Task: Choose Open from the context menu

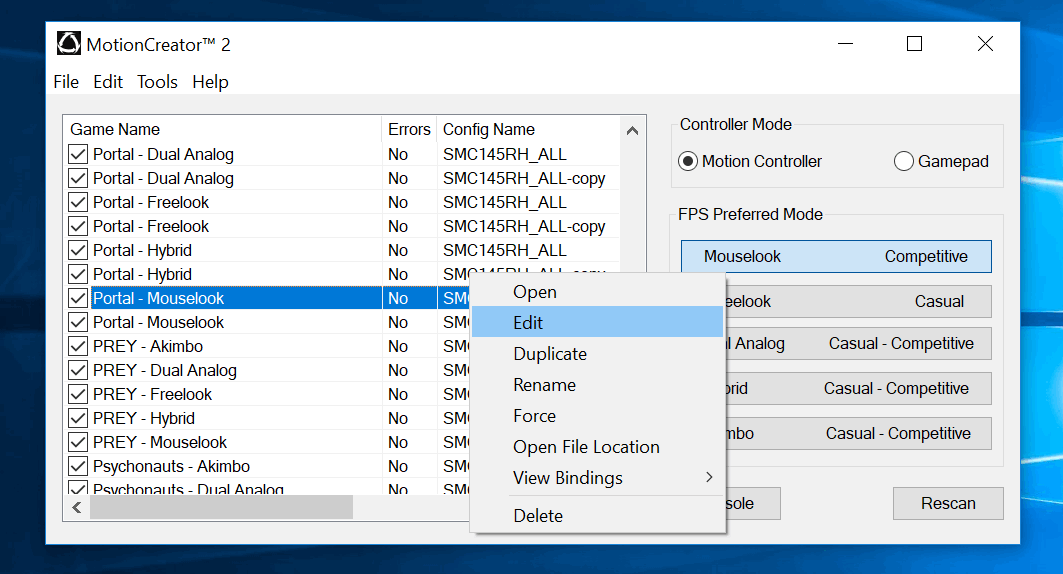Action: point(597,292)
